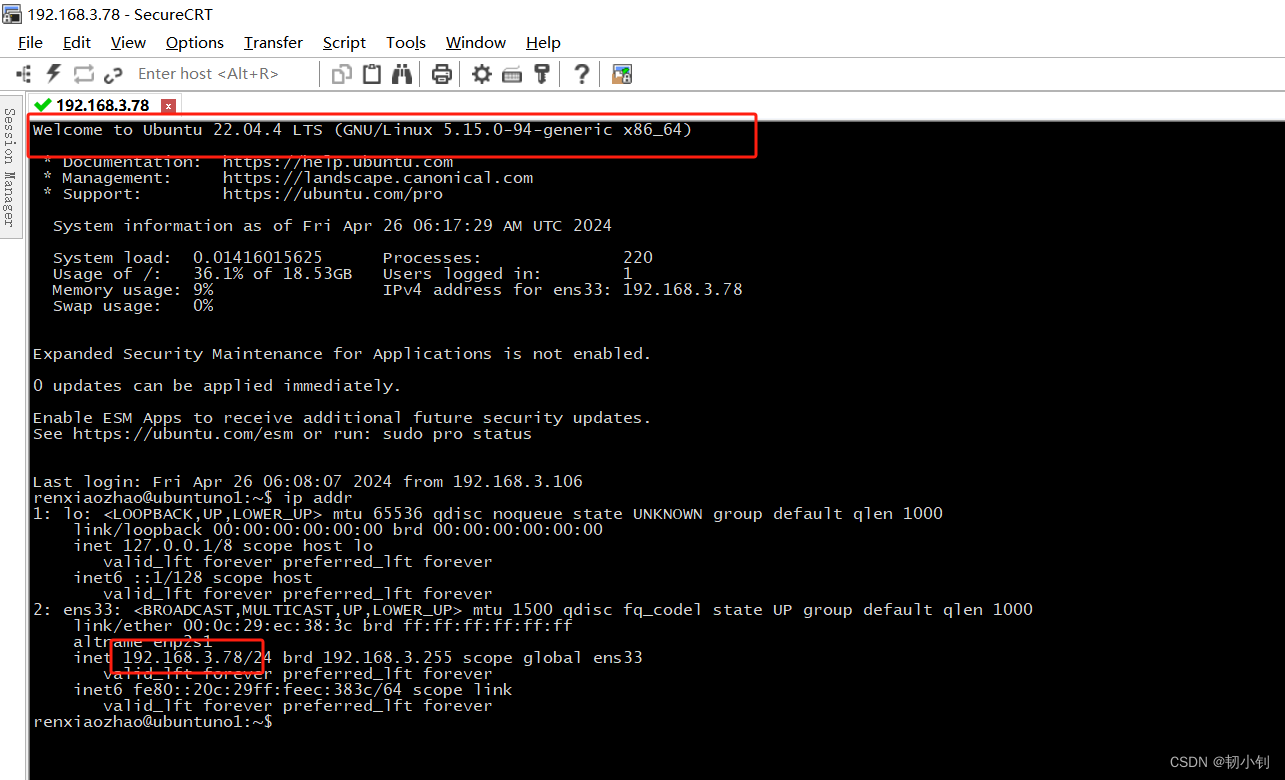The width and height of the screenshot is (1285, 780).
Task: Click the Enter host input field
Action: (x=208, y=73)
